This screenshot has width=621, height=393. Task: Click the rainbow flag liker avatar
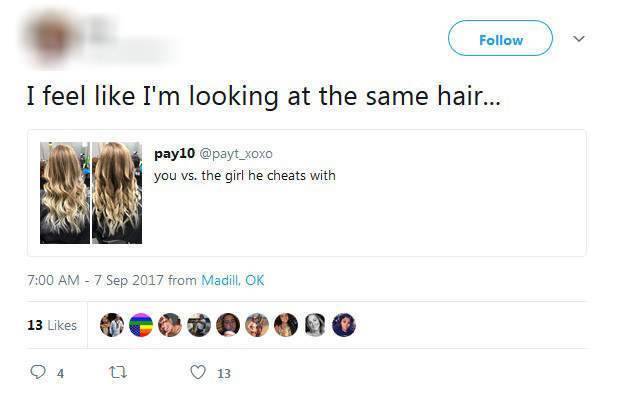141,325
